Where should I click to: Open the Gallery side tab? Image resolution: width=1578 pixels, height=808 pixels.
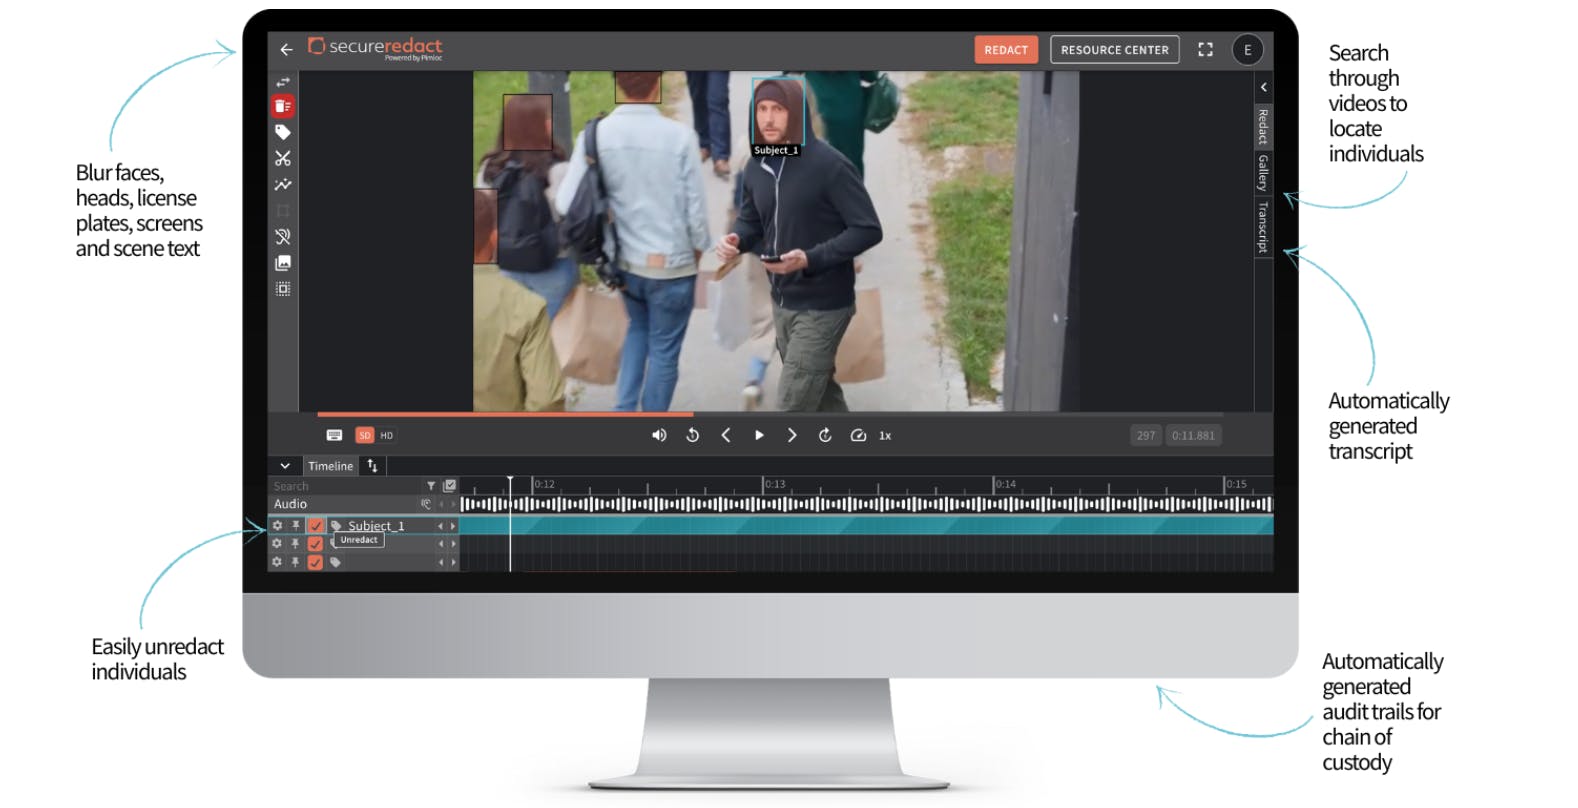[1263, 173]
